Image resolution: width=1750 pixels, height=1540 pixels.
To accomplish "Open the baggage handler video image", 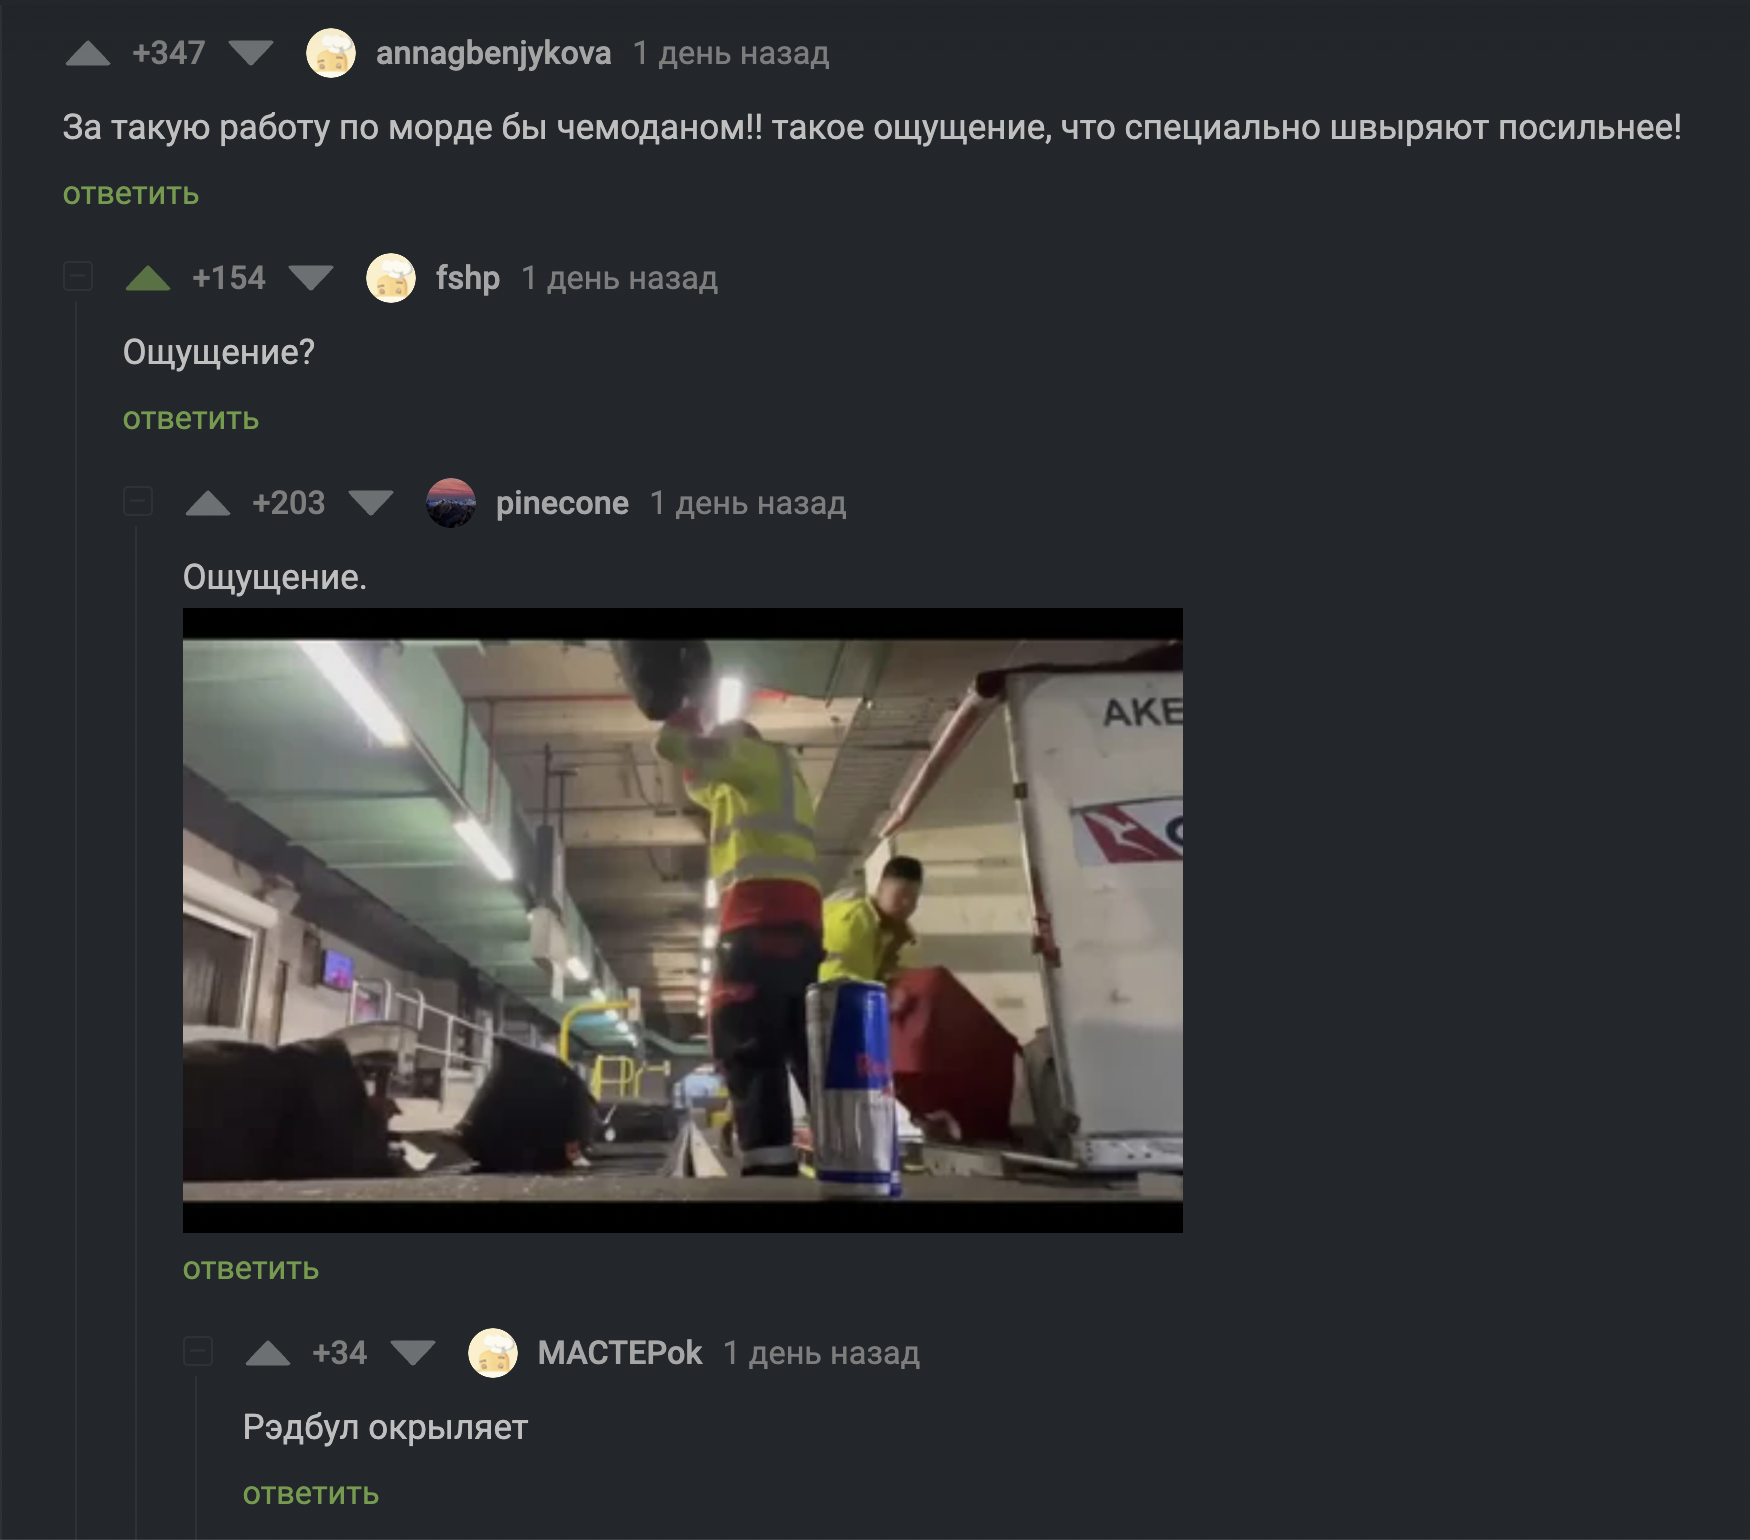I will [x=683, y=920].
